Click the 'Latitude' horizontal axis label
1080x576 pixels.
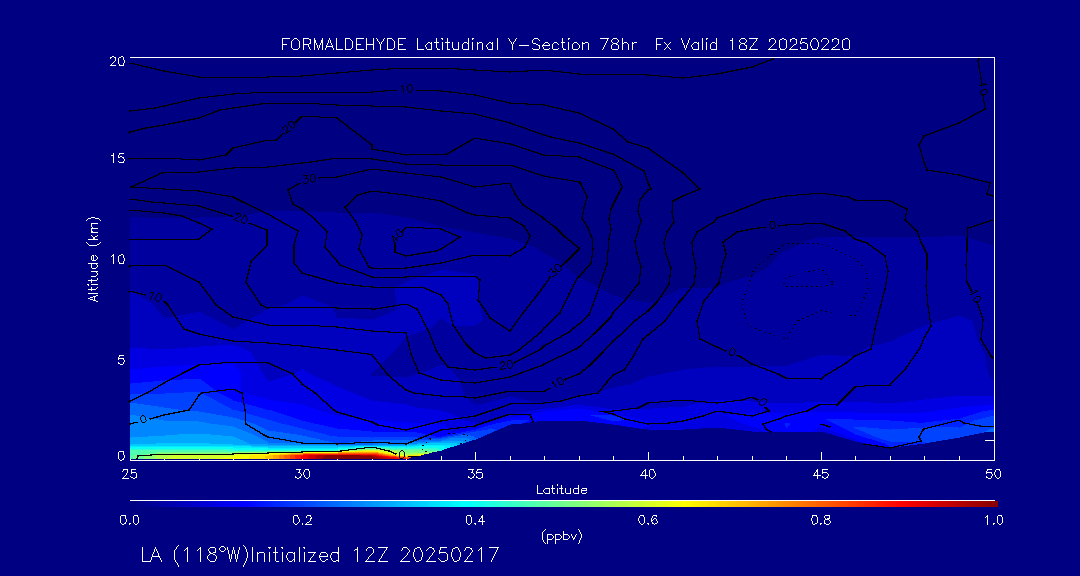(561, 490)
